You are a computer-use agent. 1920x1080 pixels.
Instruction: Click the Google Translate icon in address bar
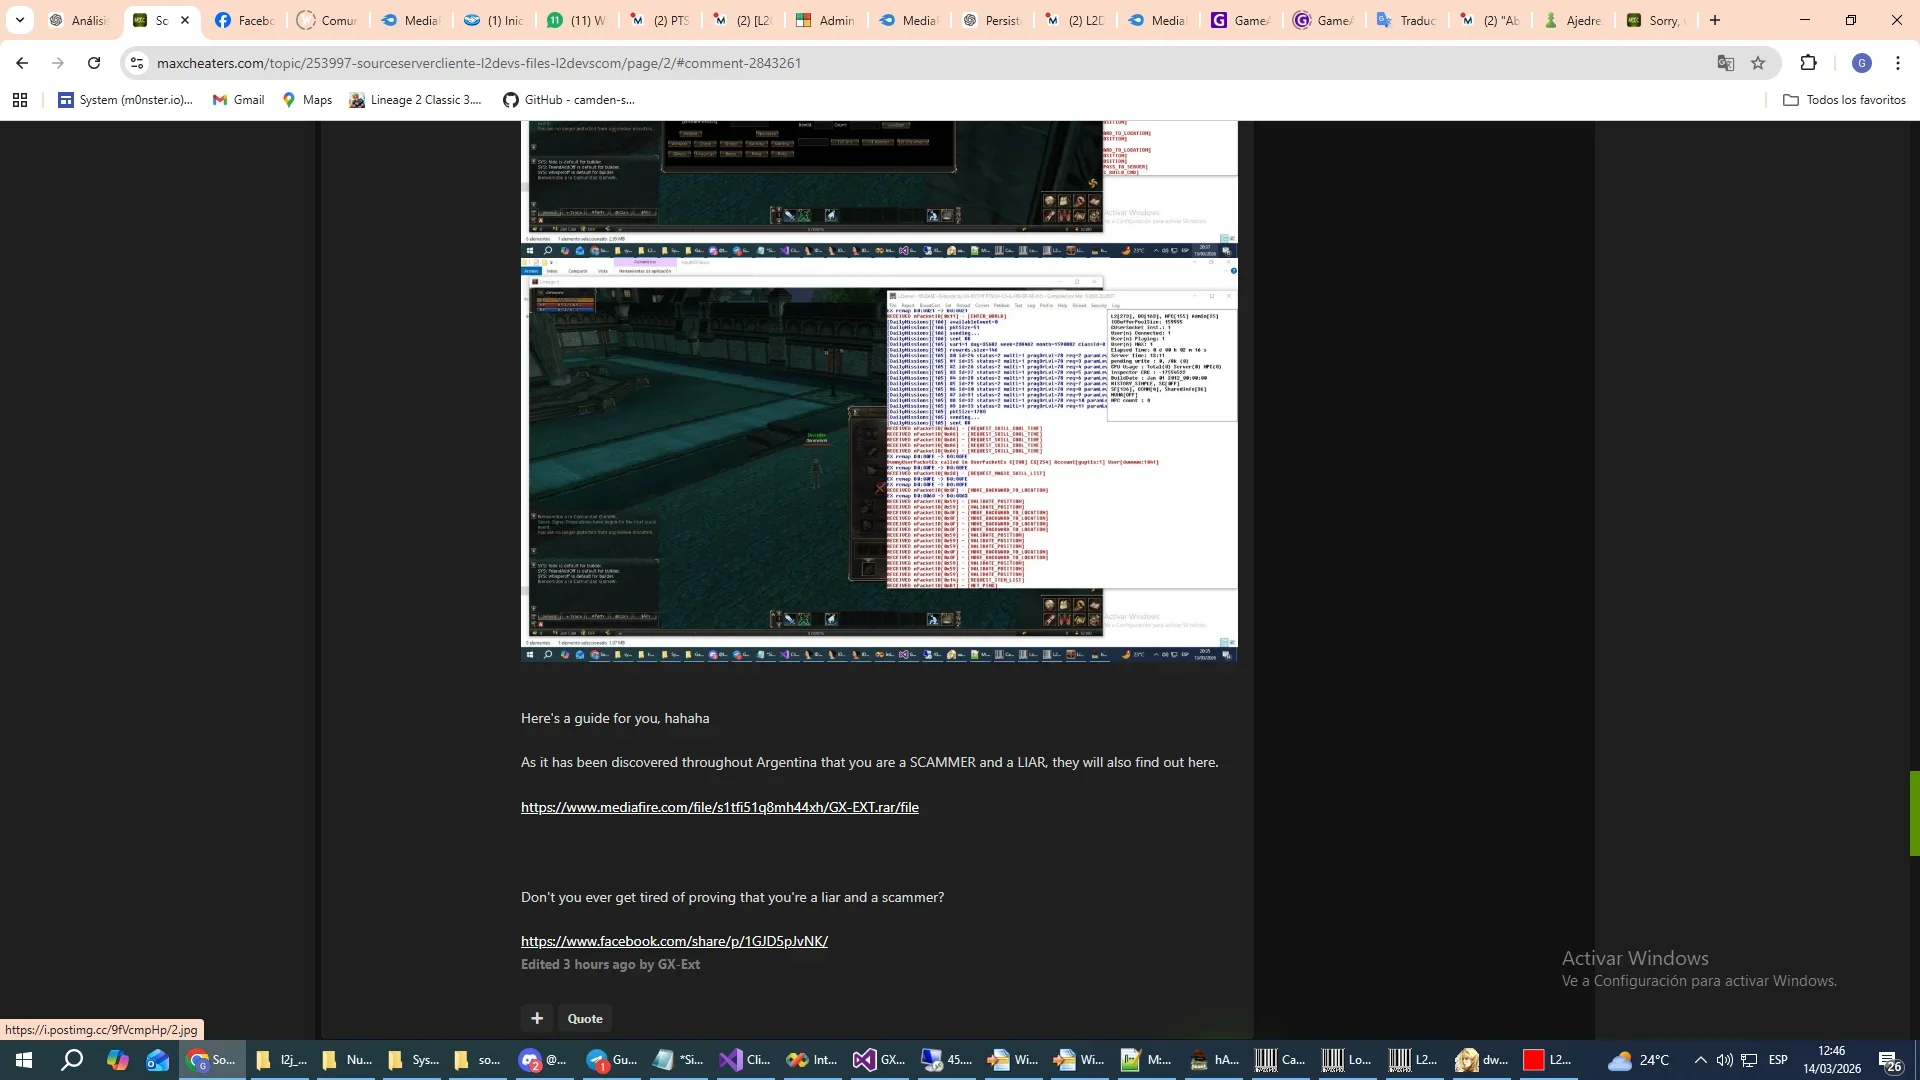click(1726, 63)
